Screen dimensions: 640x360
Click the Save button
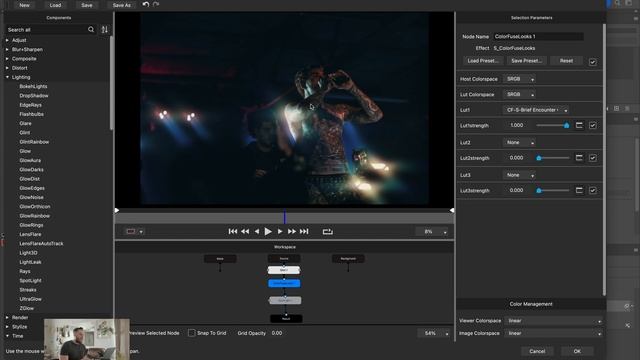click(87, 5)
